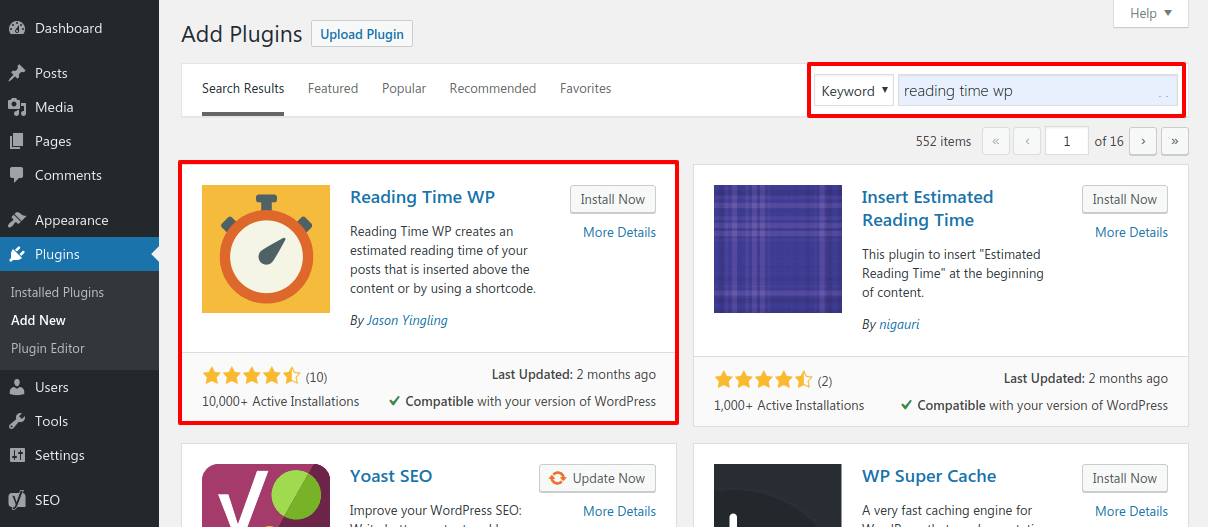
Task: Open the Keyword search type dropdown
Action: click(x=854, y=91)
